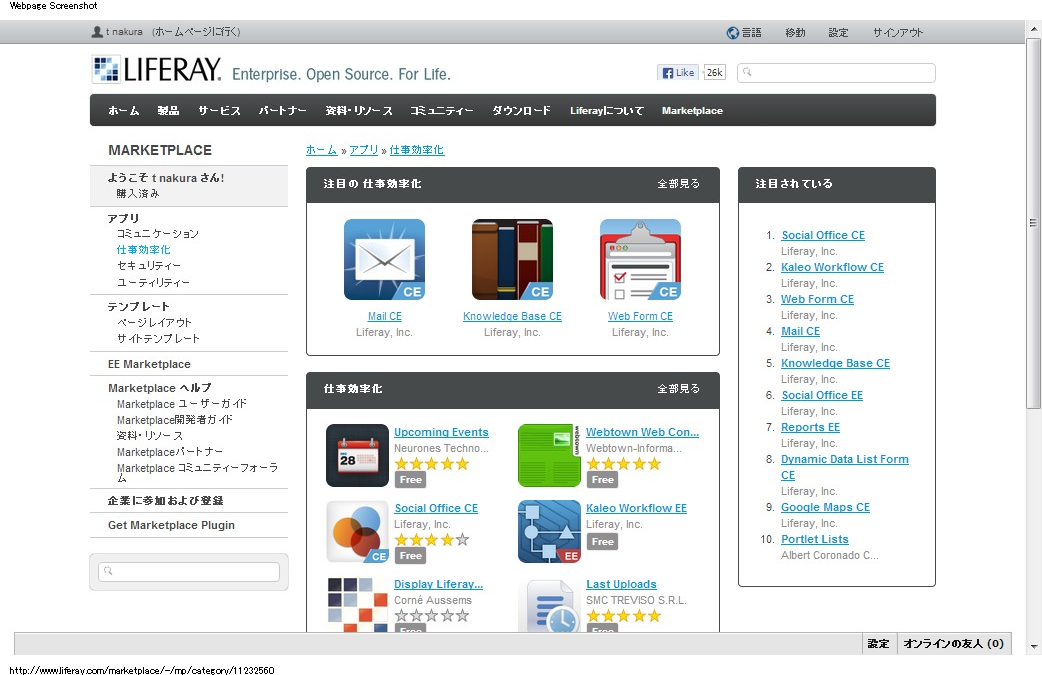The height and width of the screenshot is (675, 1042).
Task: Open Get Marketplace Plugin in sidebar
Action: point(171,525)
